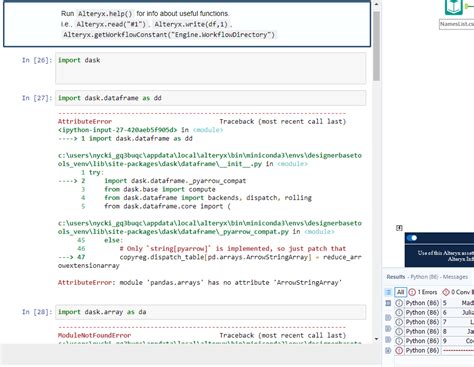Click the In [26] cell prompt

37,60
